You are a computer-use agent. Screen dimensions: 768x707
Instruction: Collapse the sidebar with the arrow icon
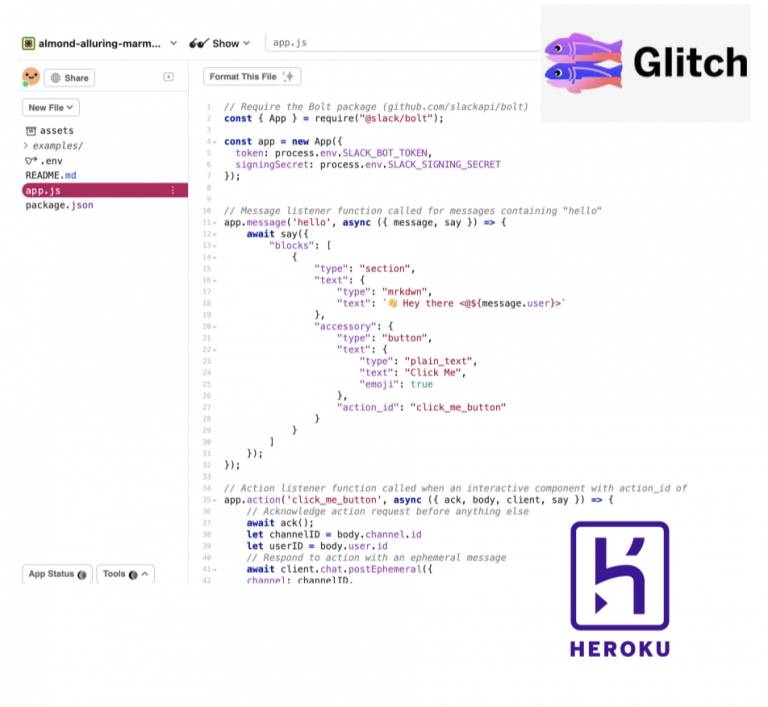168,77
